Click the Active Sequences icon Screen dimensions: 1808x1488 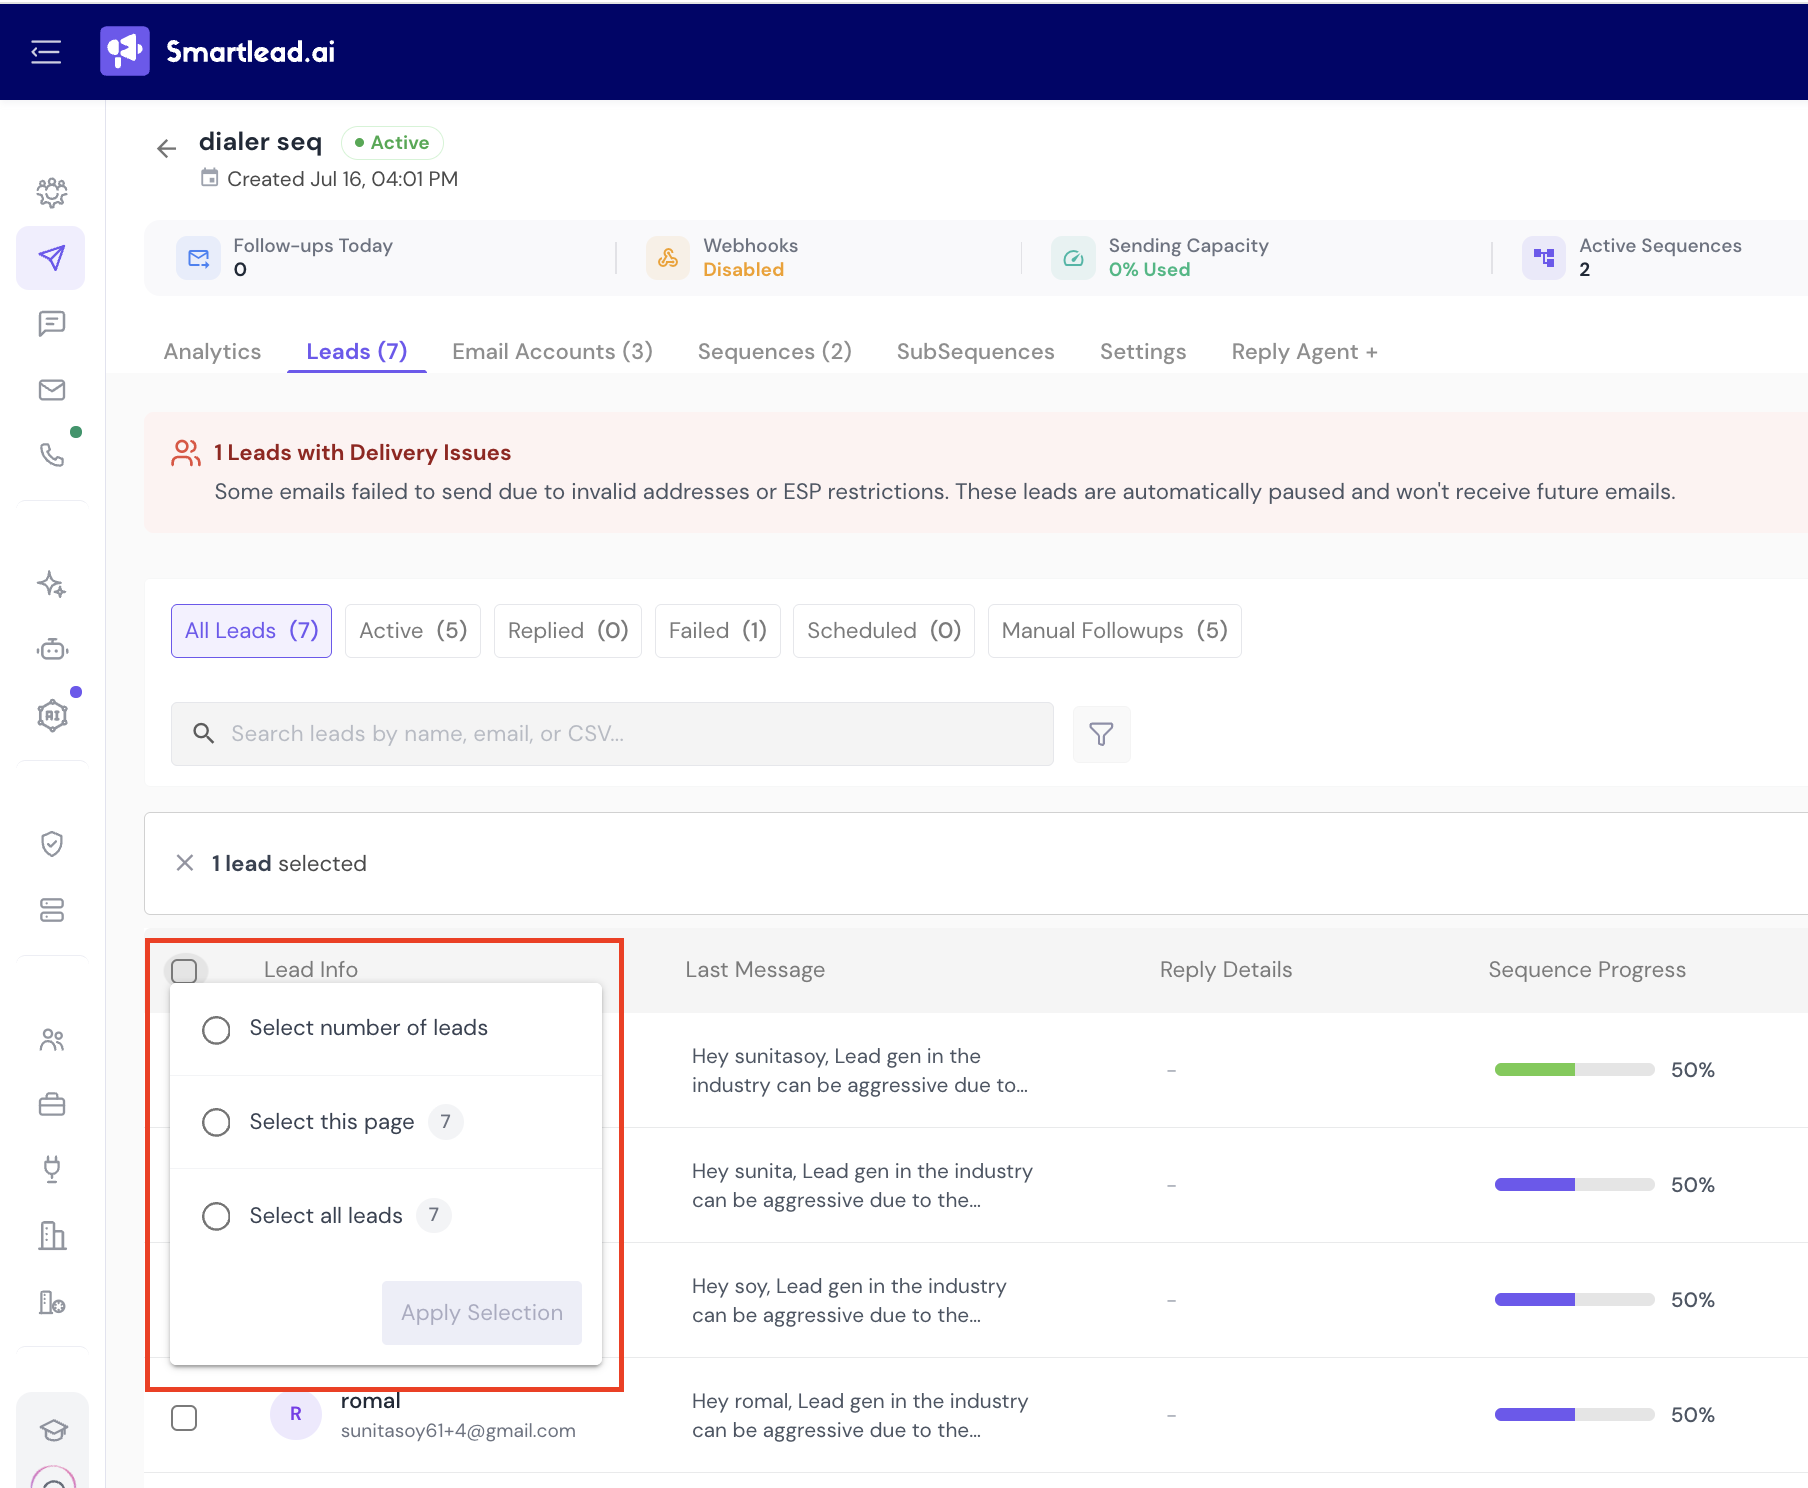pos(1544,258)
